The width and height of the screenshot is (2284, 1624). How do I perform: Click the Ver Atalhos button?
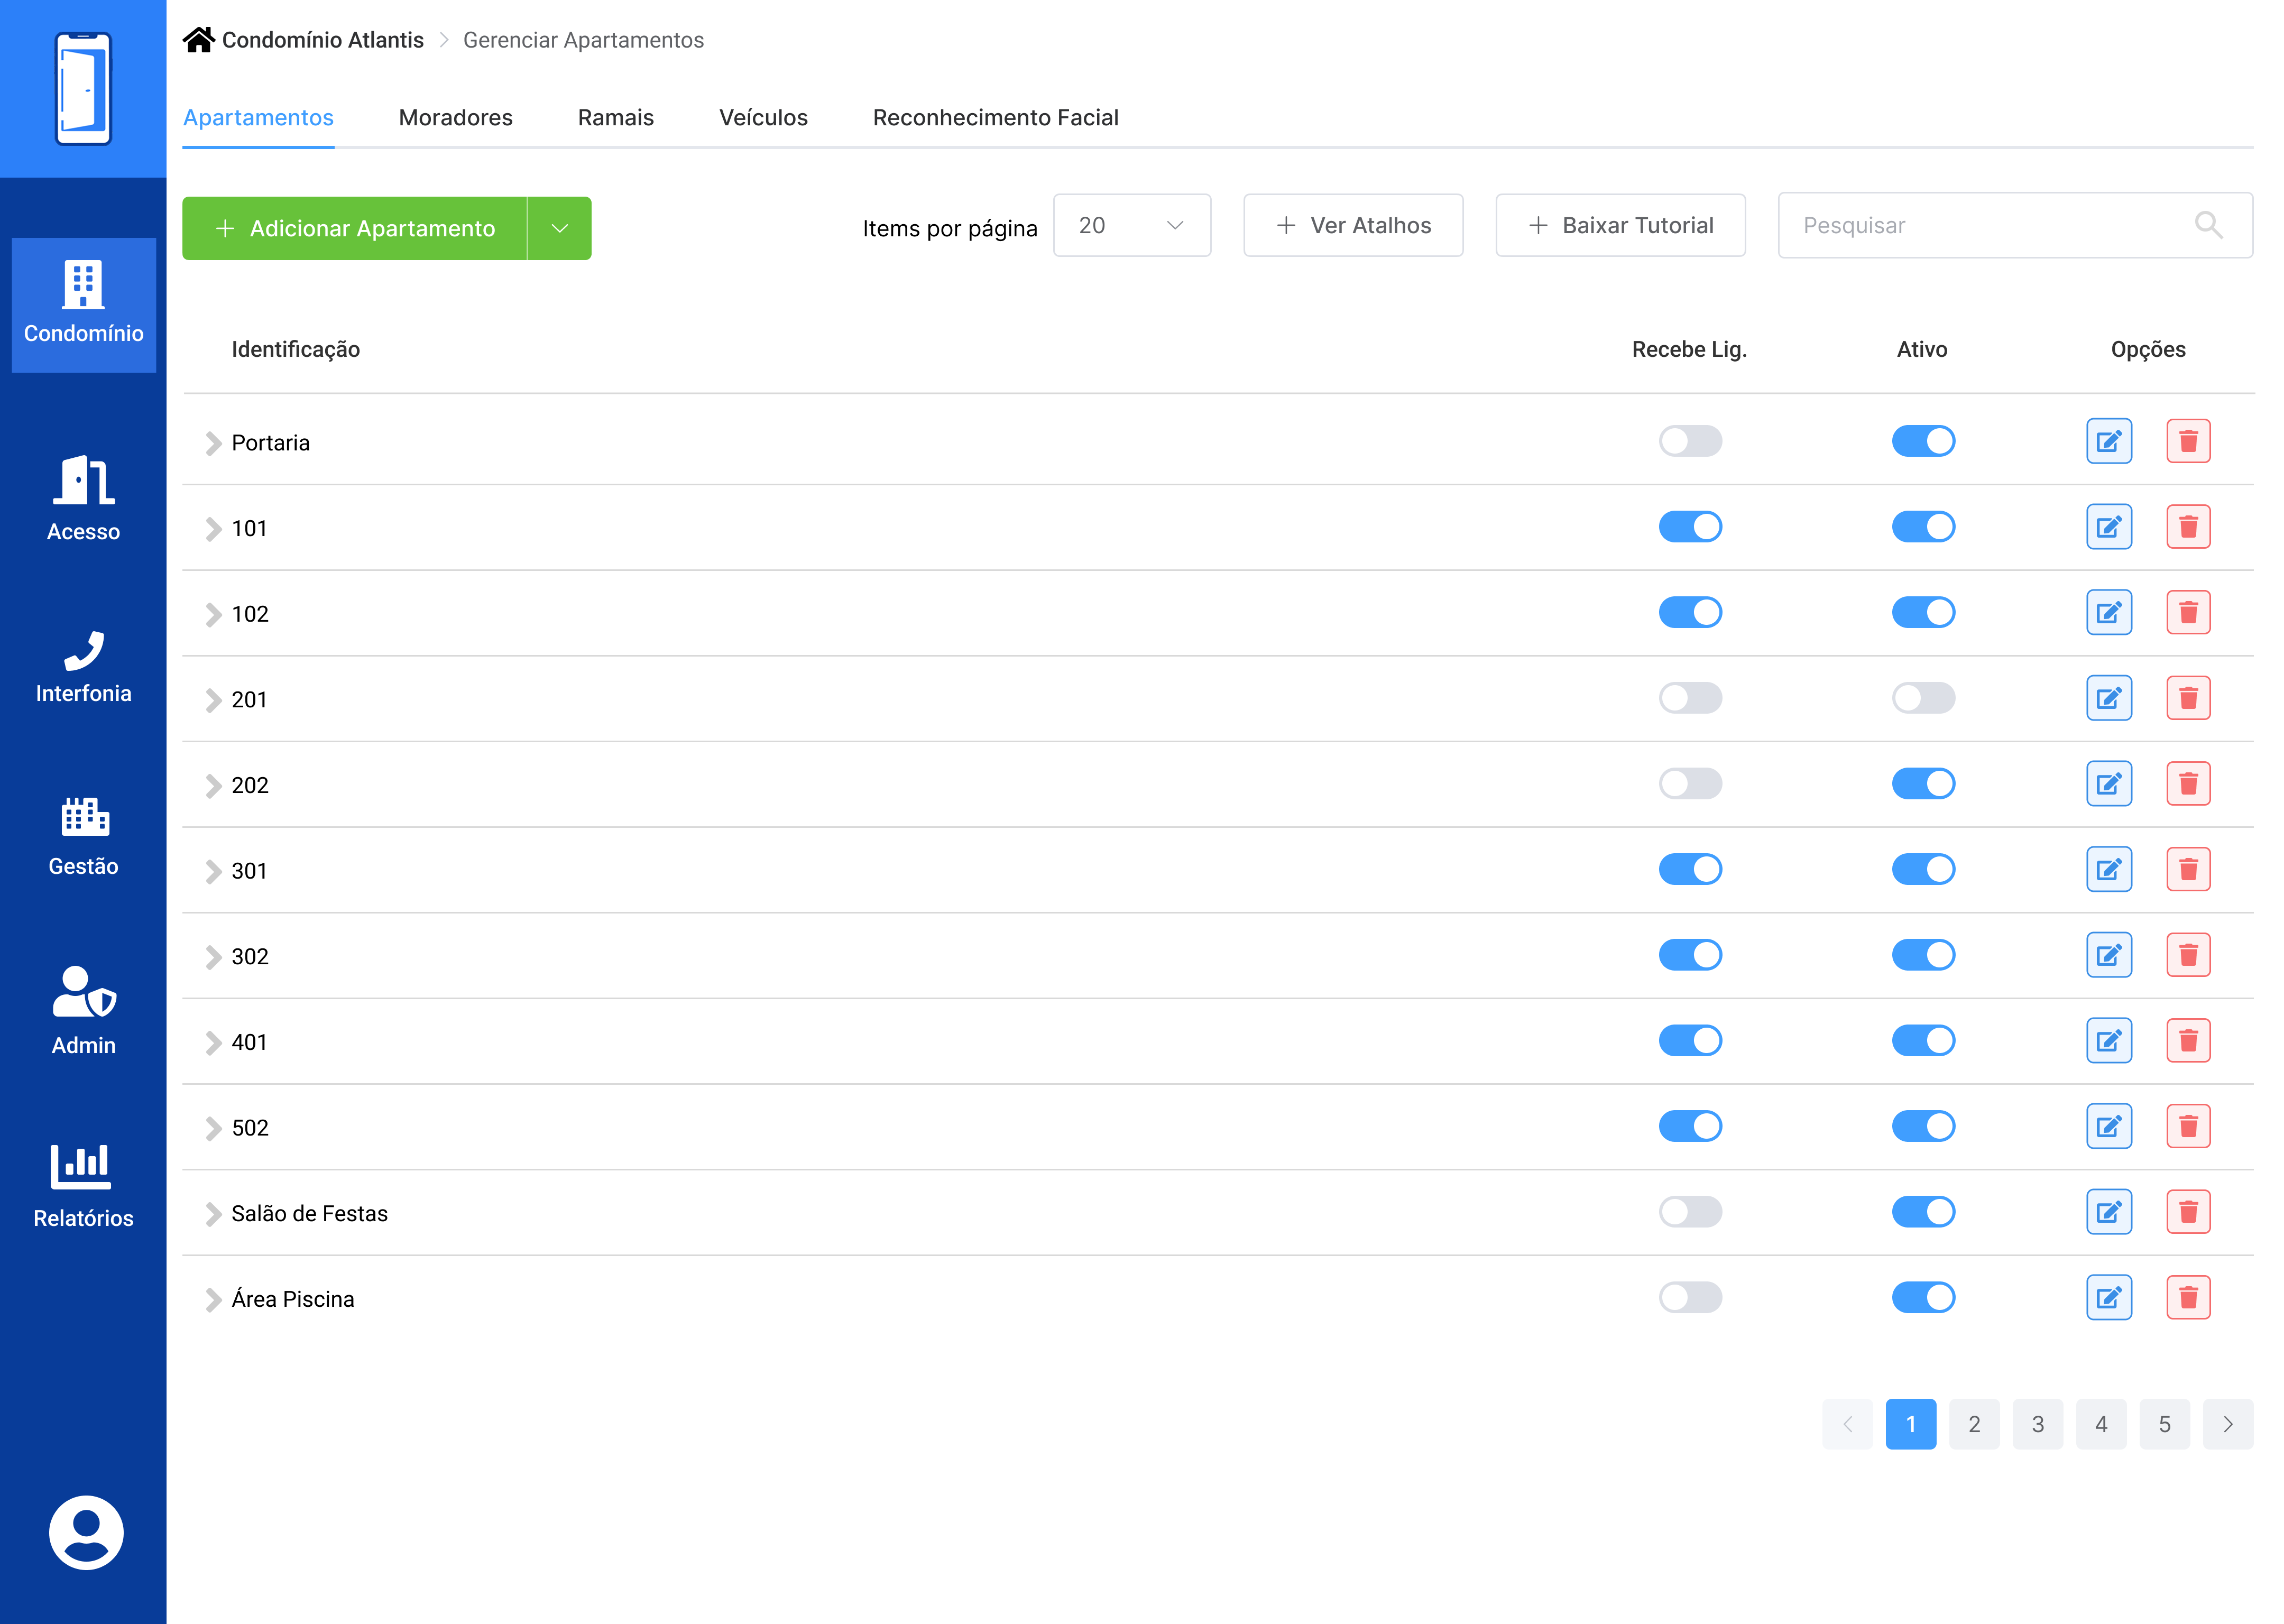click(x=1352, y=226)
